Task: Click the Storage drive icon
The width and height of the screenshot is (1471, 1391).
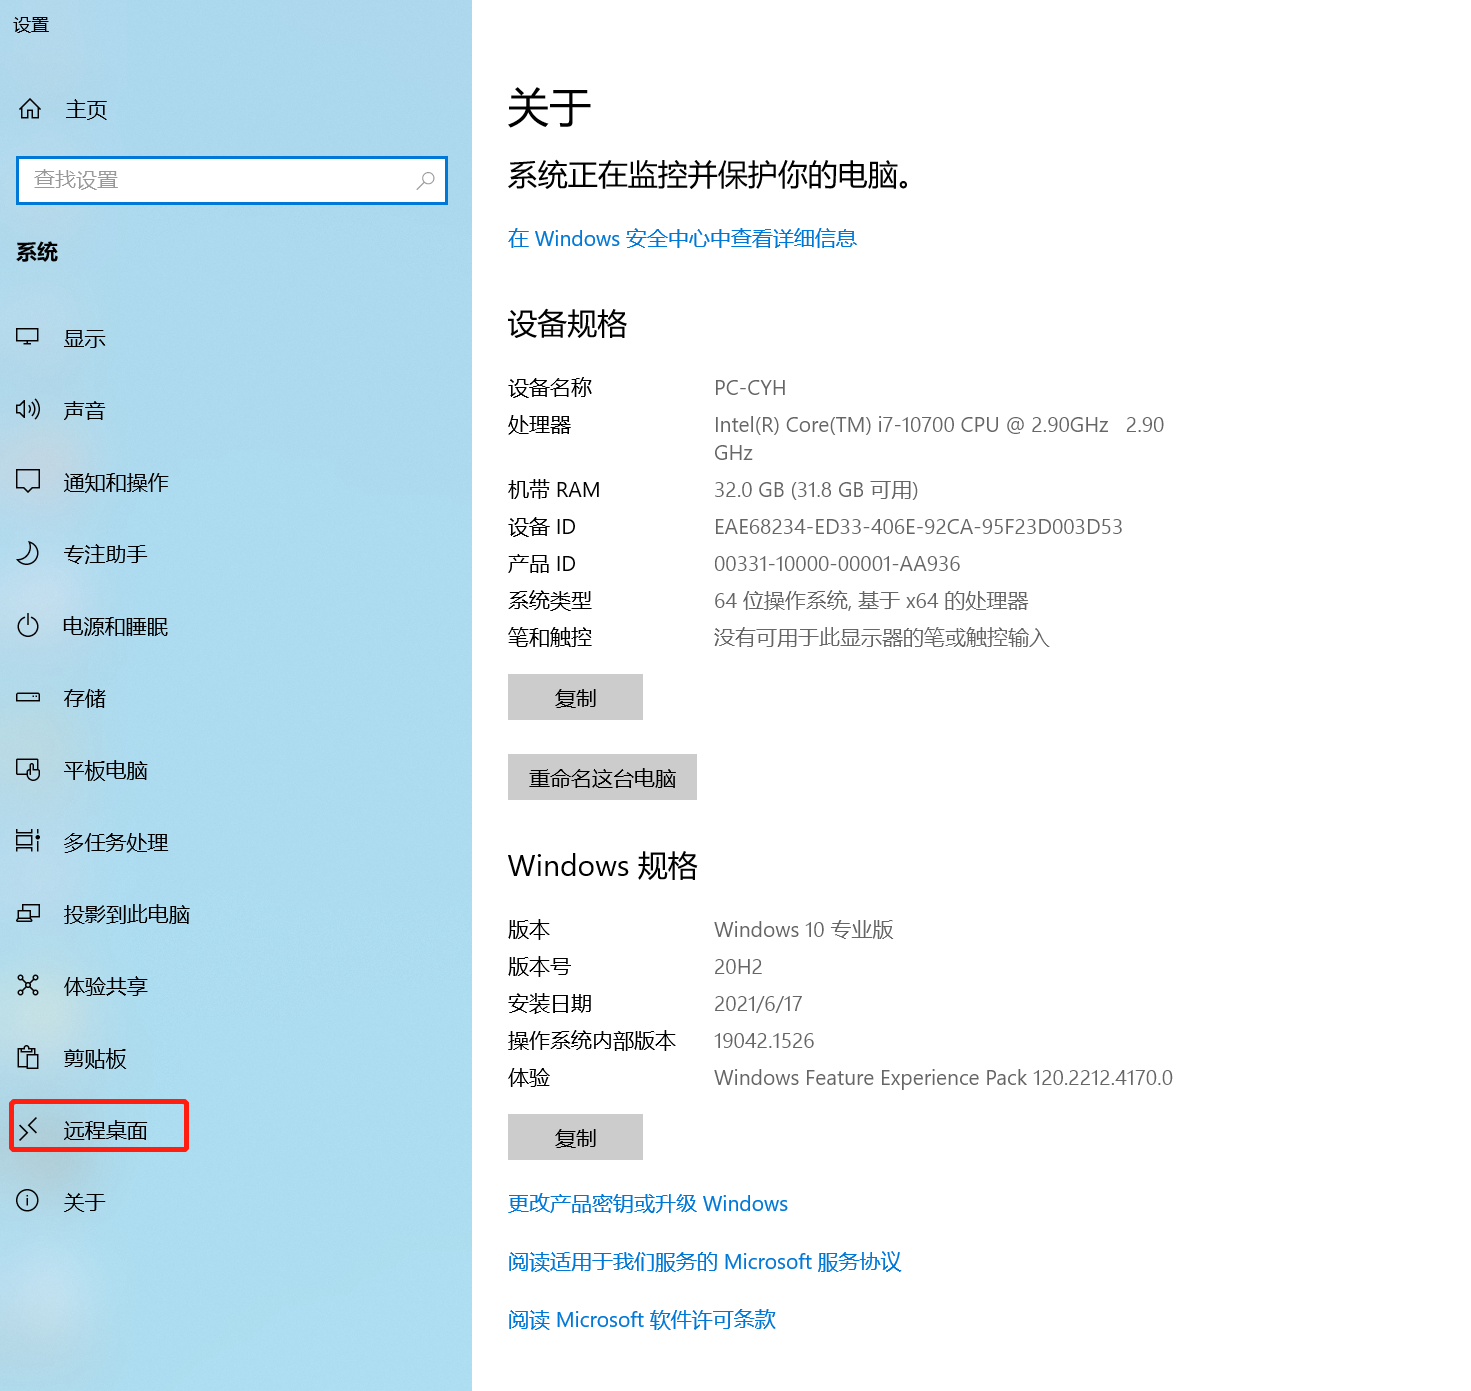Action: [x=28, y=698]
